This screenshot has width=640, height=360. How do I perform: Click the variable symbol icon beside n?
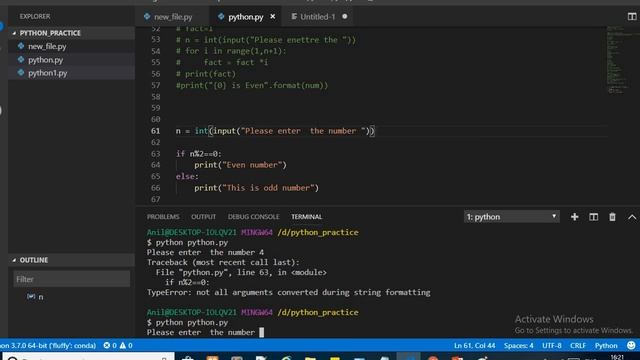tap(31, 296)
